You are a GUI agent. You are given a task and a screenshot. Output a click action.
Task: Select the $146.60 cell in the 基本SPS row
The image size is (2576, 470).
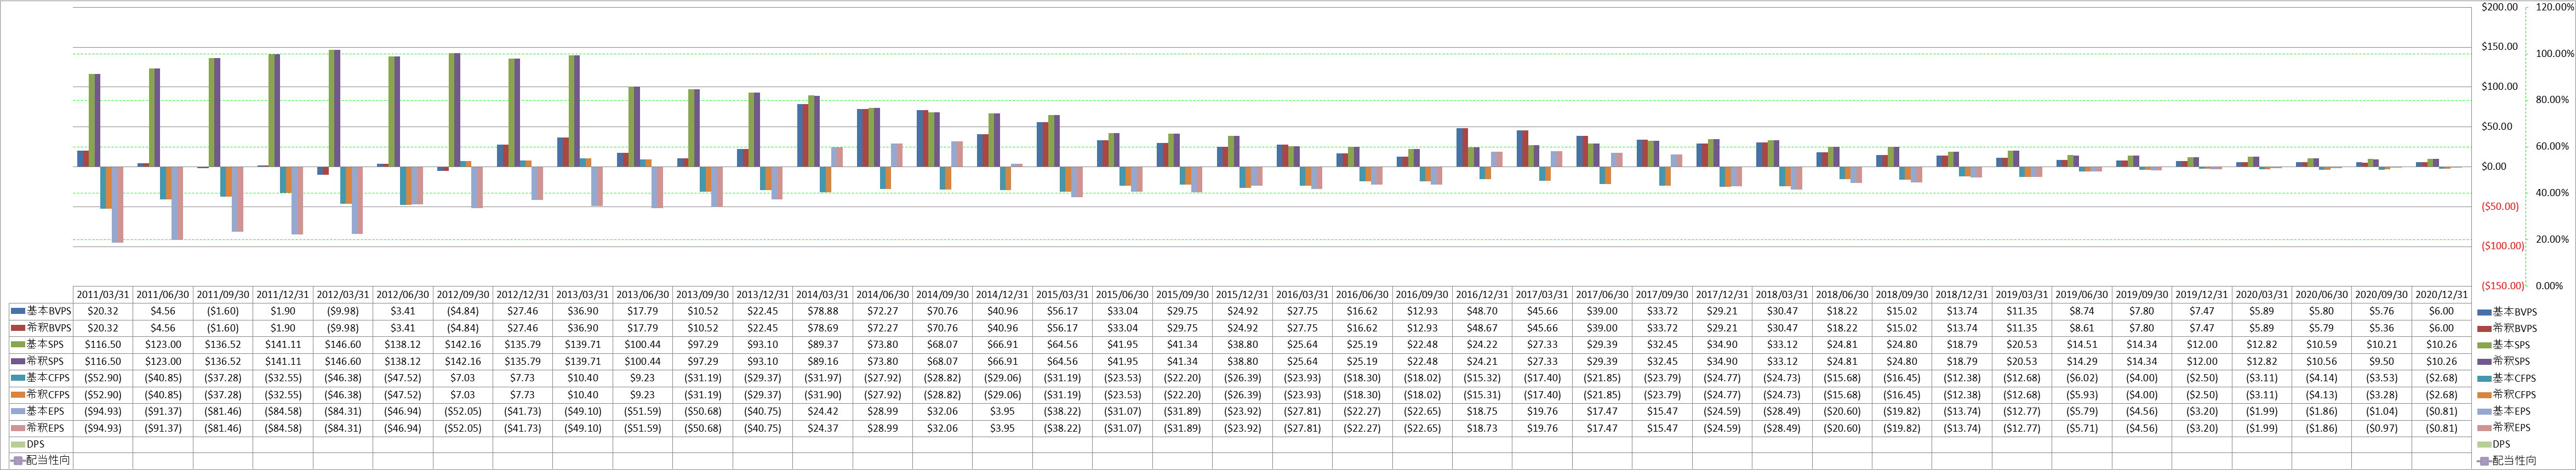click(343, 344)
